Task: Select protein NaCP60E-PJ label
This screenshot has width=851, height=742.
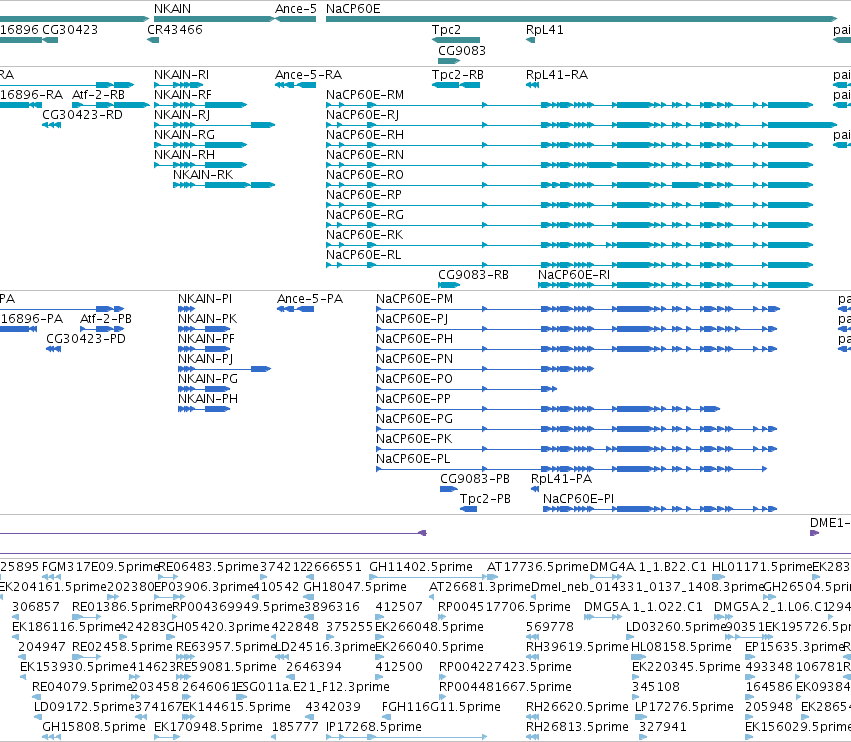Action: click(x=412, y=319)
